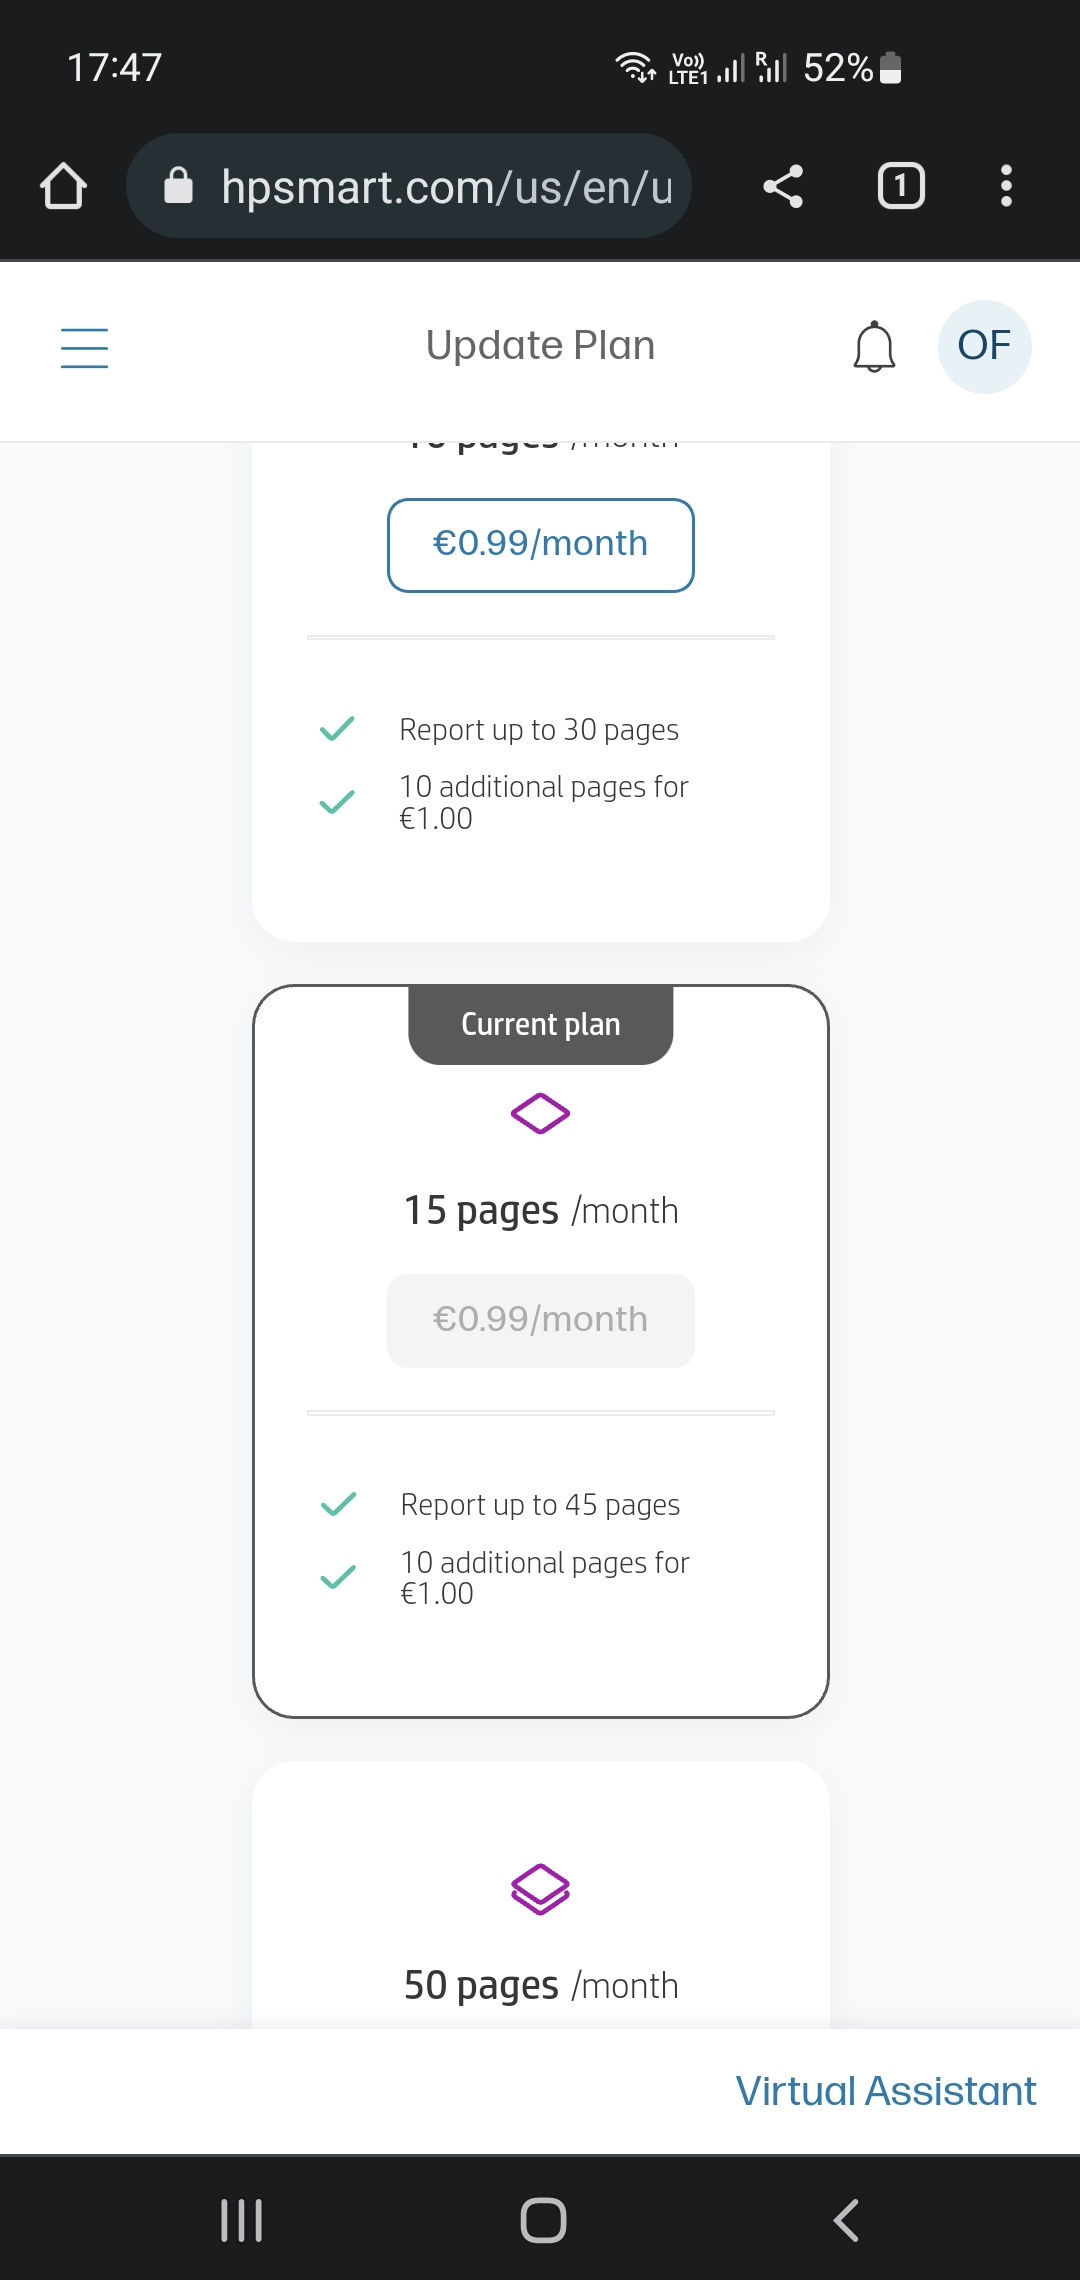1080x2280 pixels.
Task: Open the browser three-dot menu
Action: [x=1006, y=186]
